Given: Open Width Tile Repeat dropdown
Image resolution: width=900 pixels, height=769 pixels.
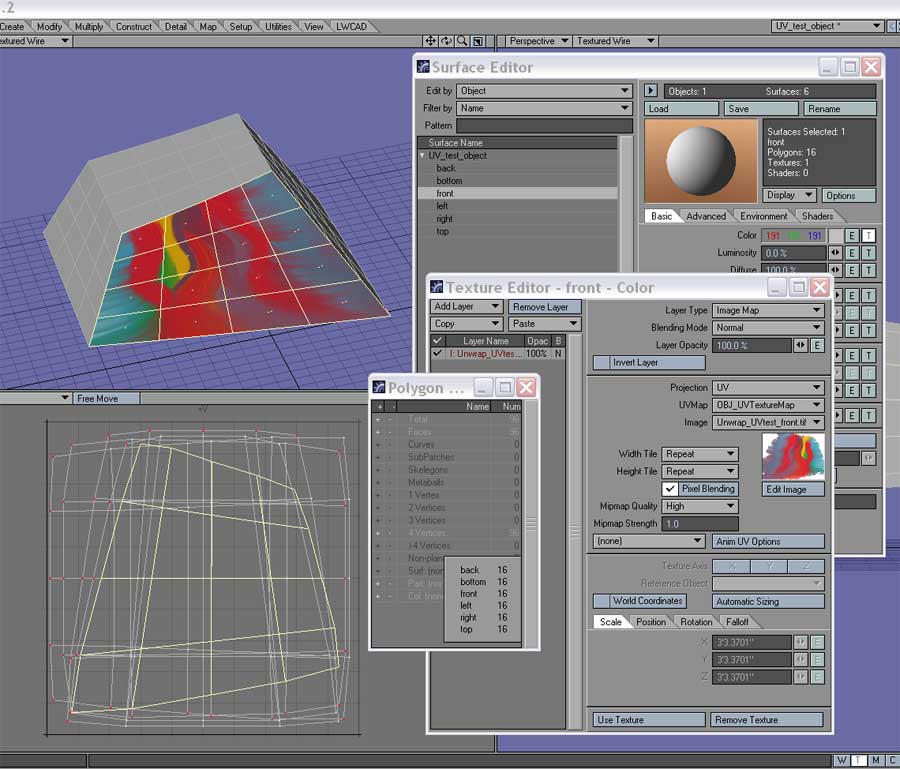Looking at the screenshot, I should point(700,454).
